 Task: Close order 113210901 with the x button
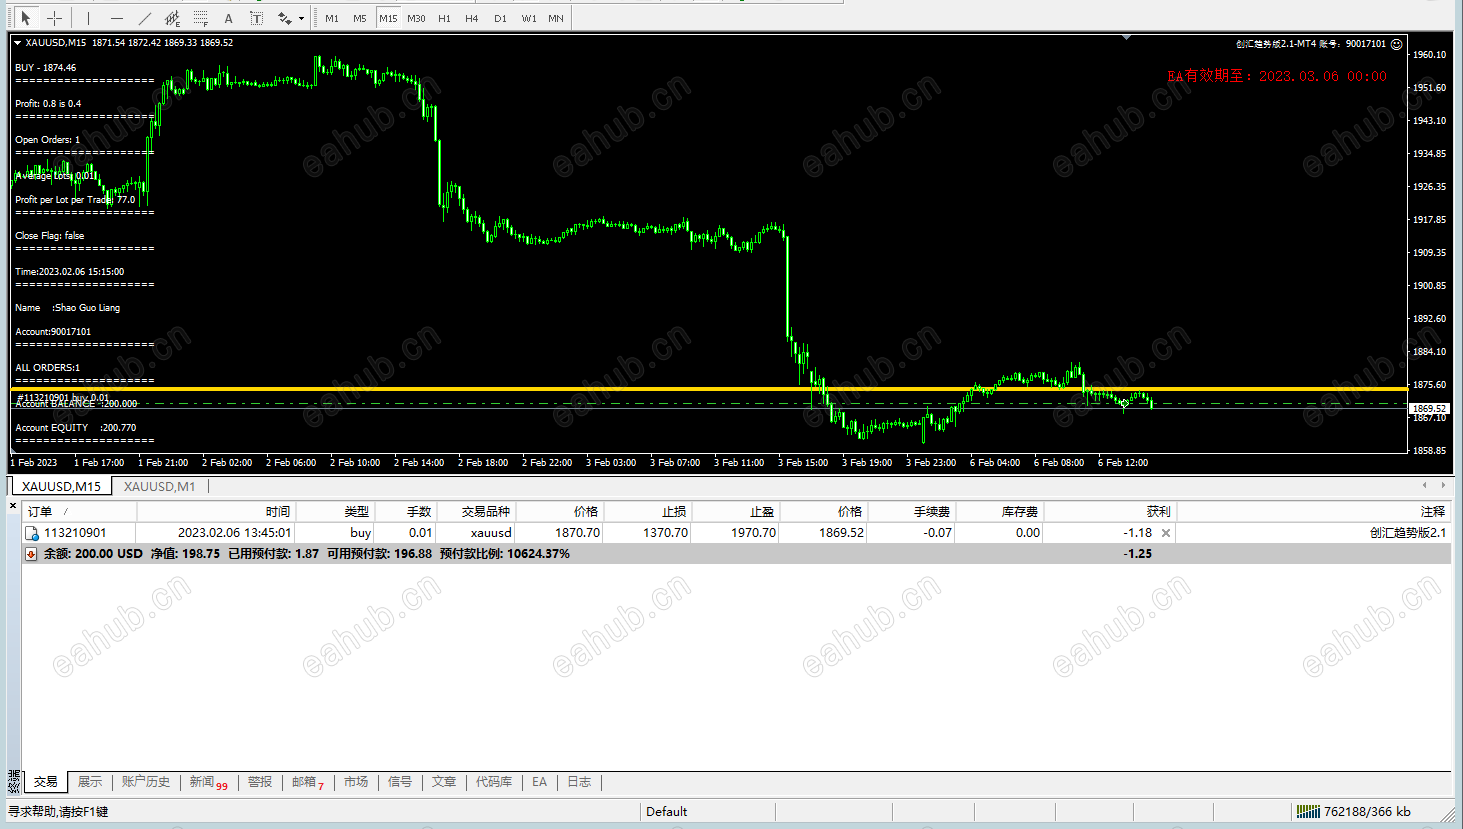[x=1166, y=533]
